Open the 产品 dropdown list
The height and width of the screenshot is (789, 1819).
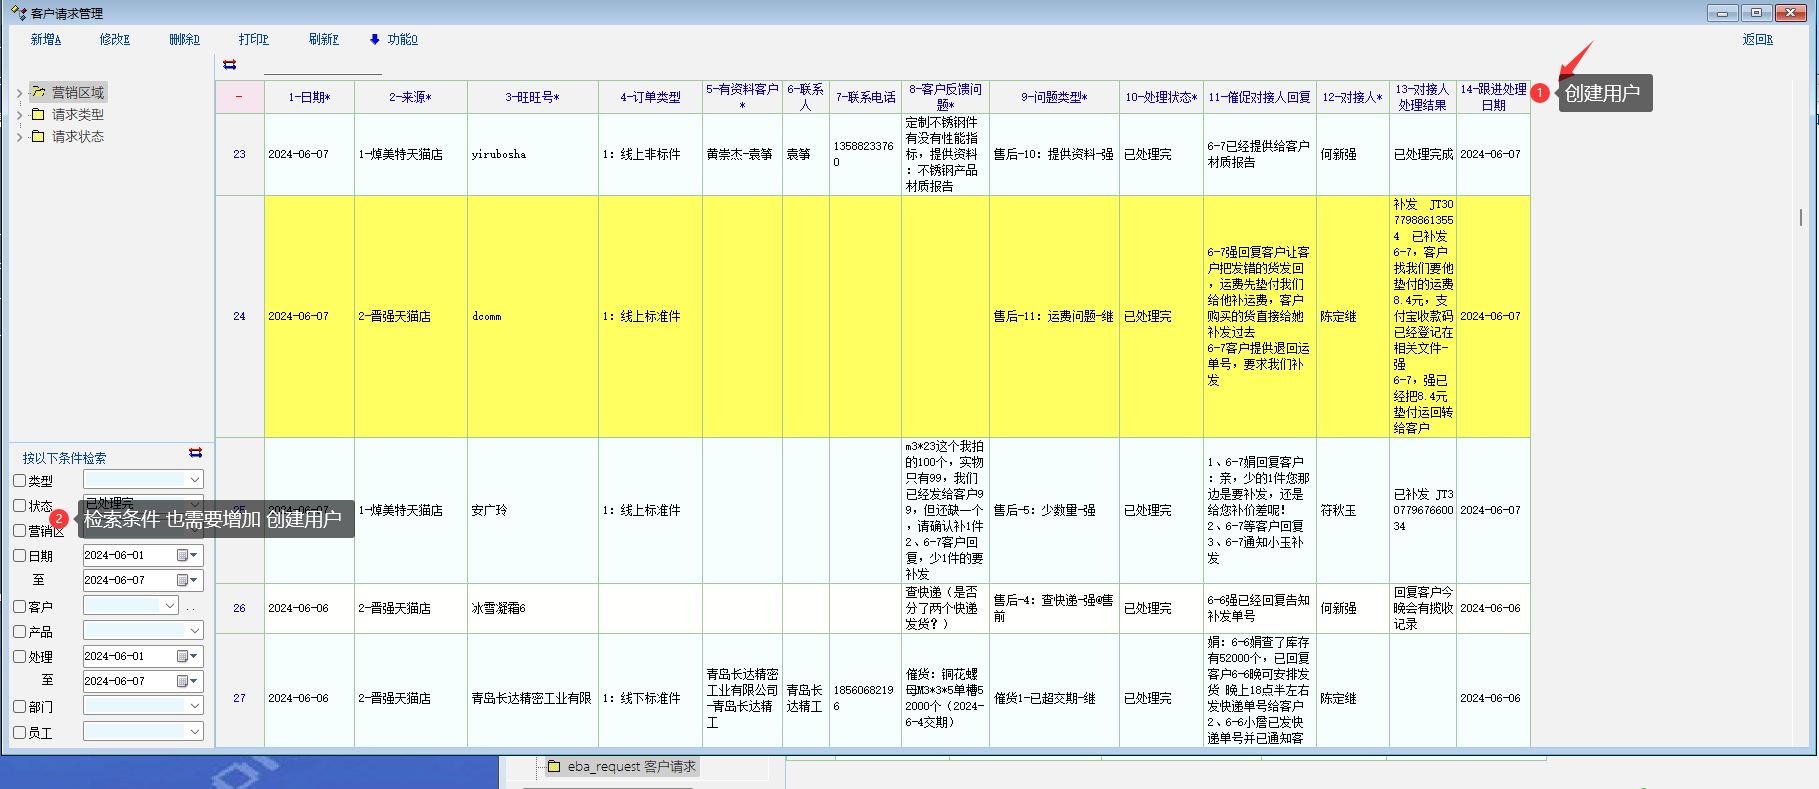(x=194, y=631)
